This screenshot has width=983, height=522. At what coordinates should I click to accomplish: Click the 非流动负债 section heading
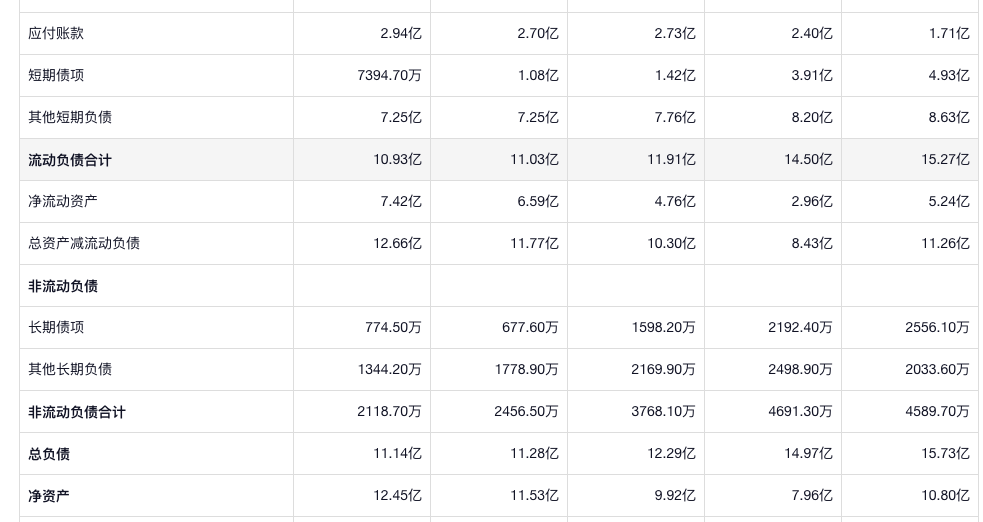click(63, 286)
